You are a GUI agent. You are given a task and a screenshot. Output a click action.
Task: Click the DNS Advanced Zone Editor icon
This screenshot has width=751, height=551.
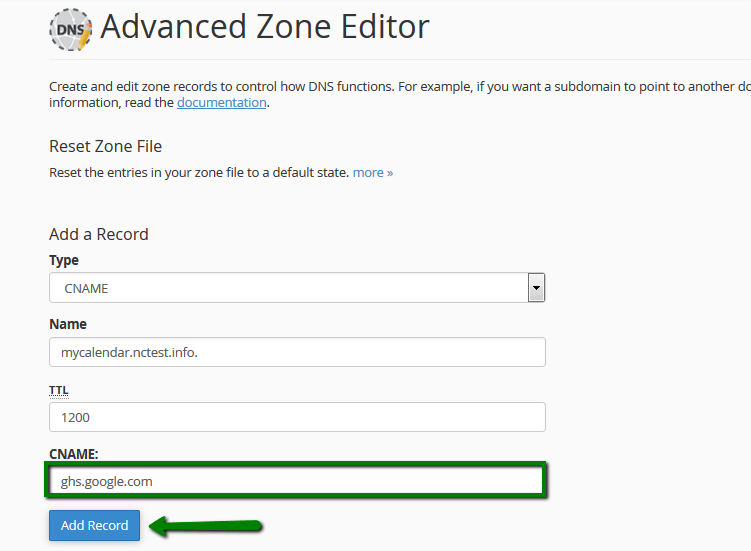click(x=70, y=30)
